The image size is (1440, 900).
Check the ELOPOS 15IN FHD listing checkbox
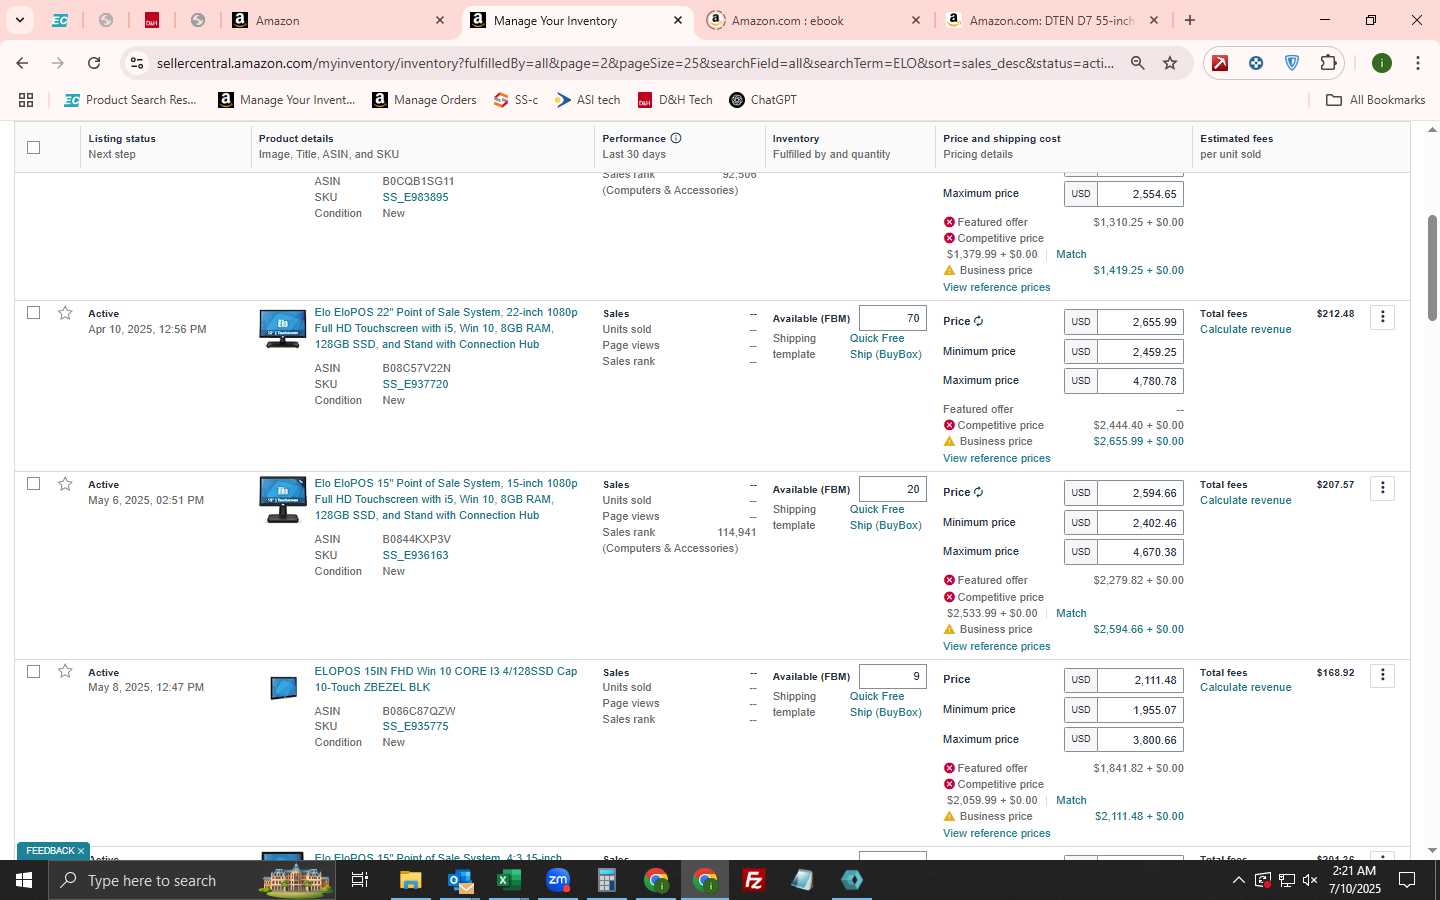point(33,672)
